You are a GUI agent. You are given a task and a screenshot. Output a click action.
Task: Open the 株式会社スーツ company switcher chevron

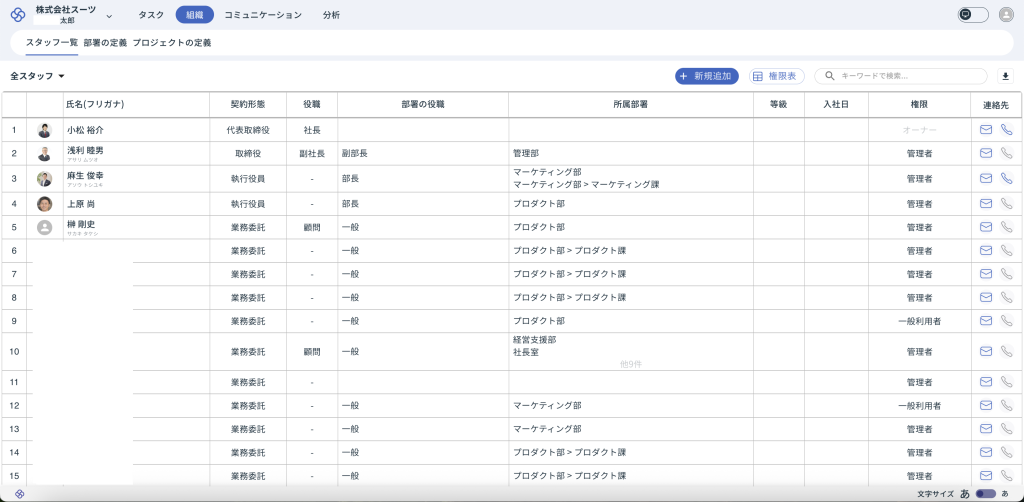point(109,16)
